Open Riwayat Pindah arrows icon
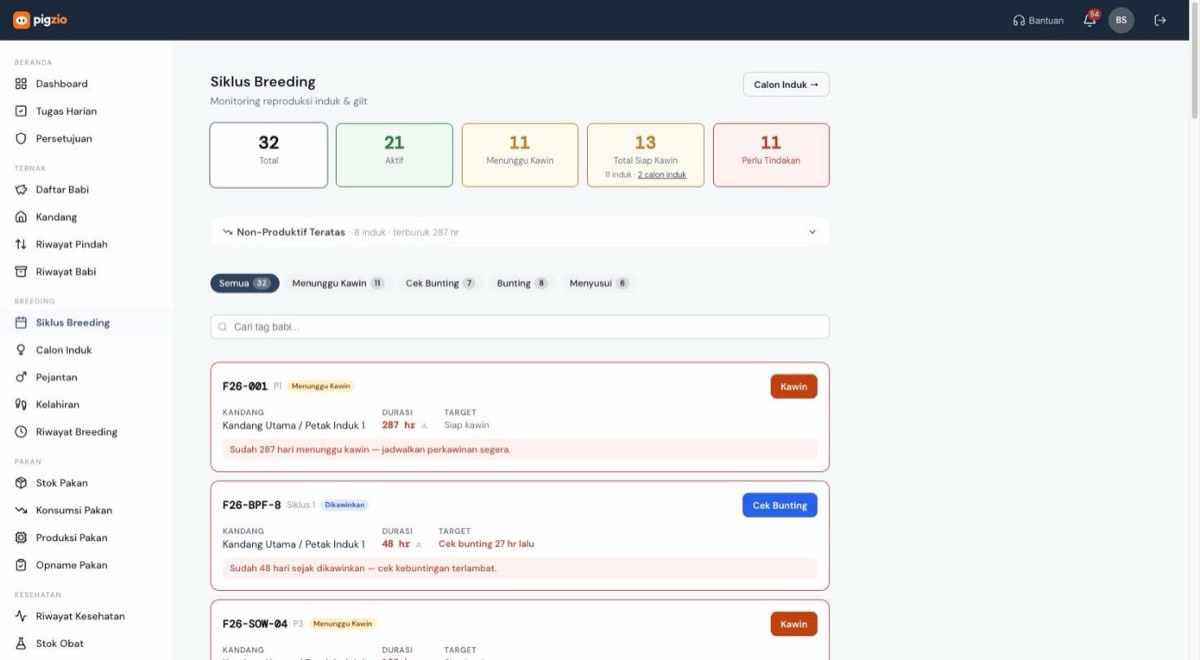The height and width of the screenshot is (660, 1200). tap(21, 244)
